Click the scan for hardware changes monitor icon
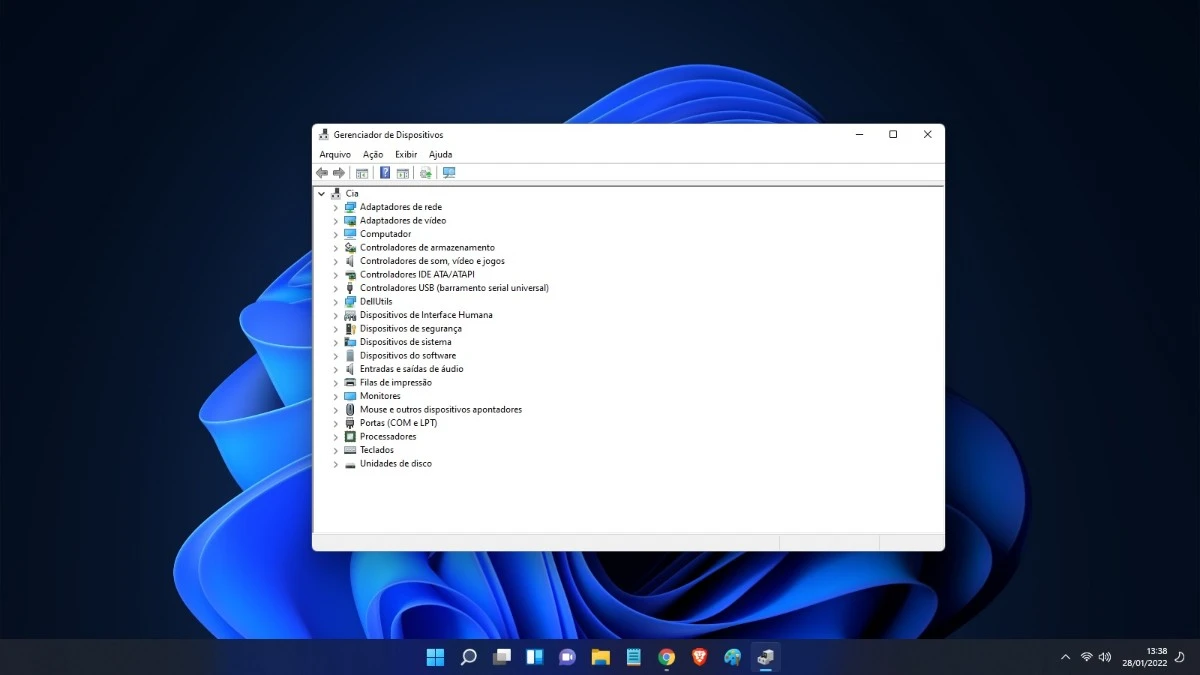 [449, 173]
